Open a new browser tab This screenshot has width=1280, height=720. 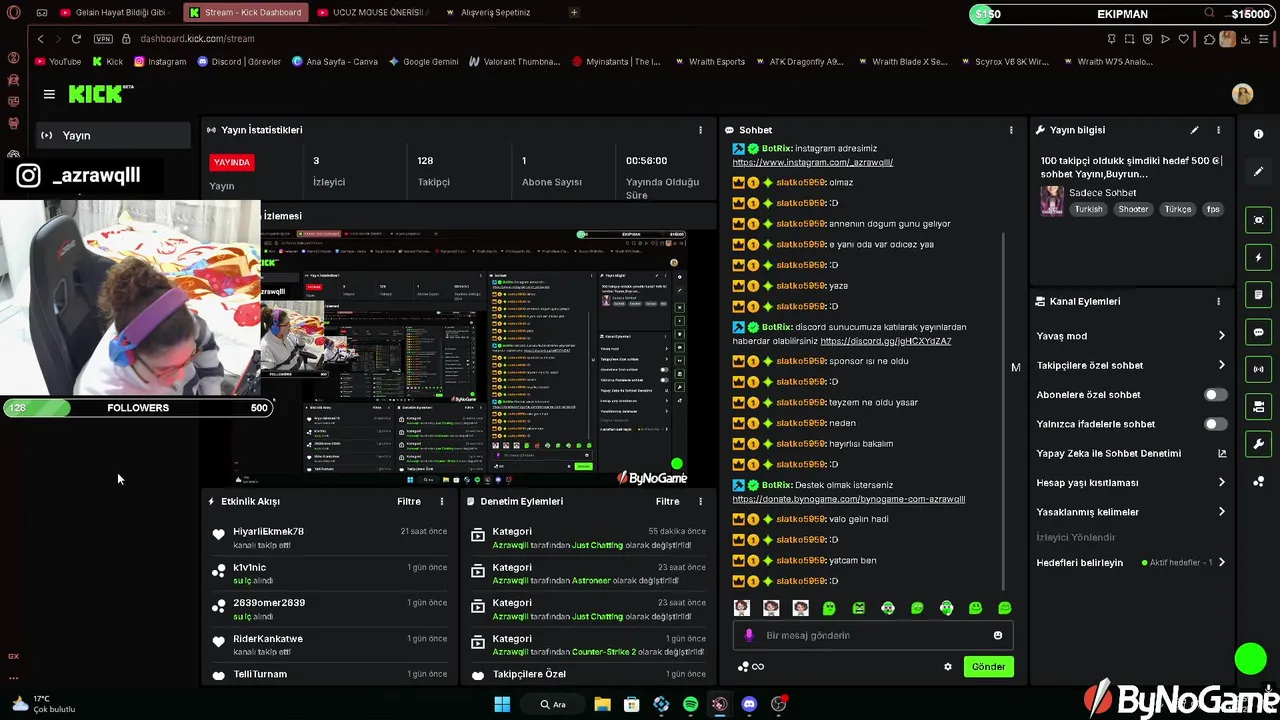click(x=573, y=13)
